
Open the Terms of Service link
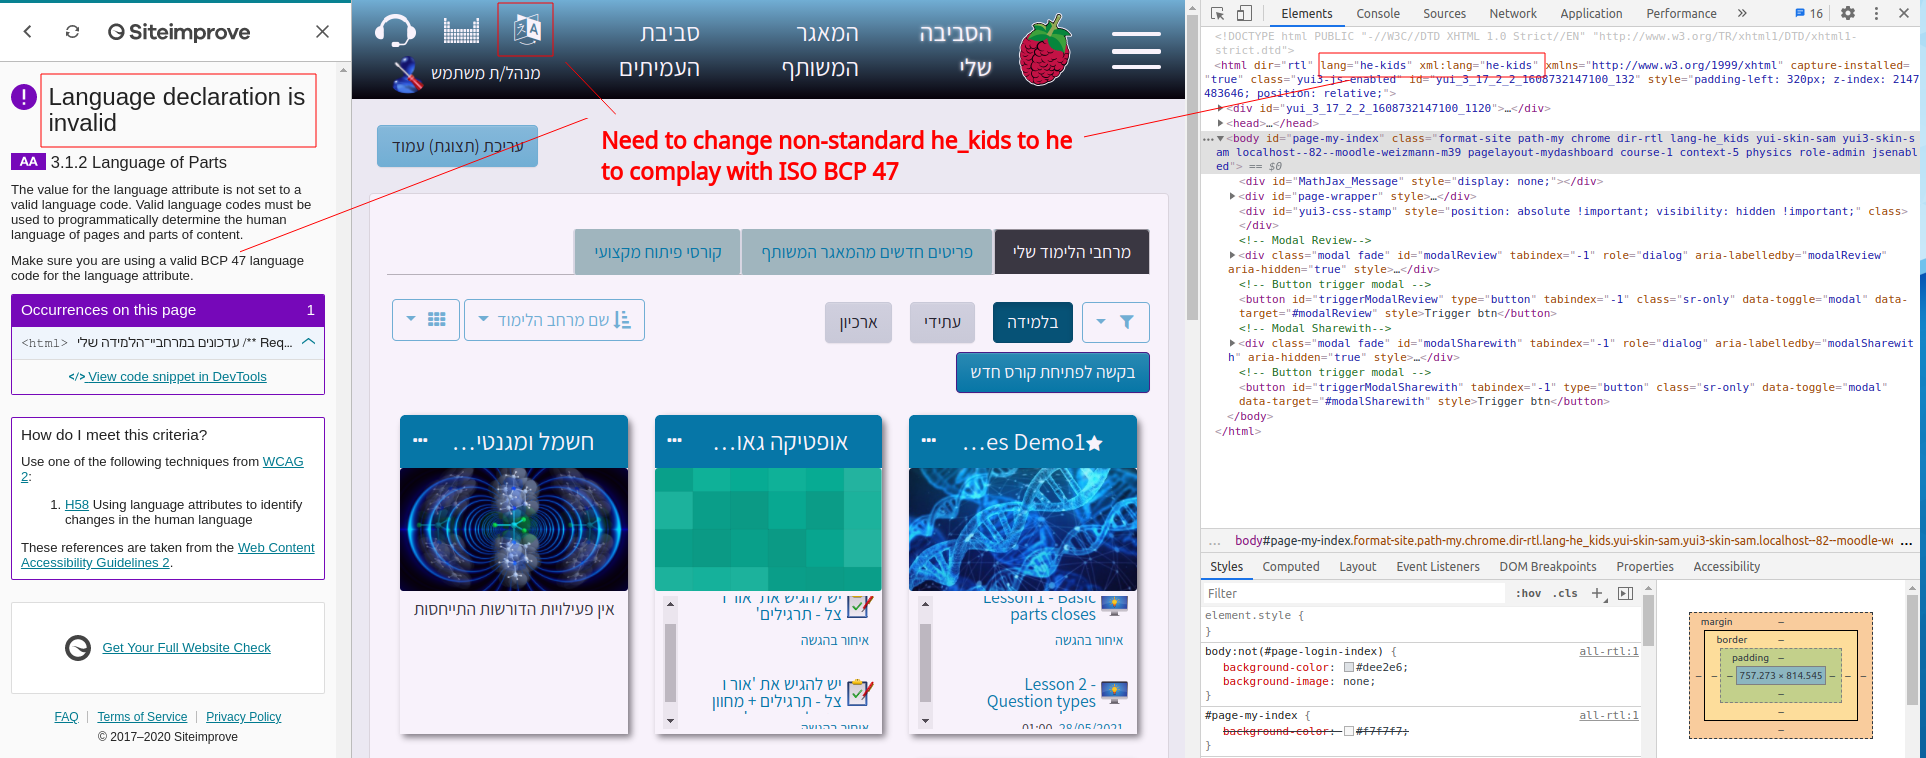142,717
